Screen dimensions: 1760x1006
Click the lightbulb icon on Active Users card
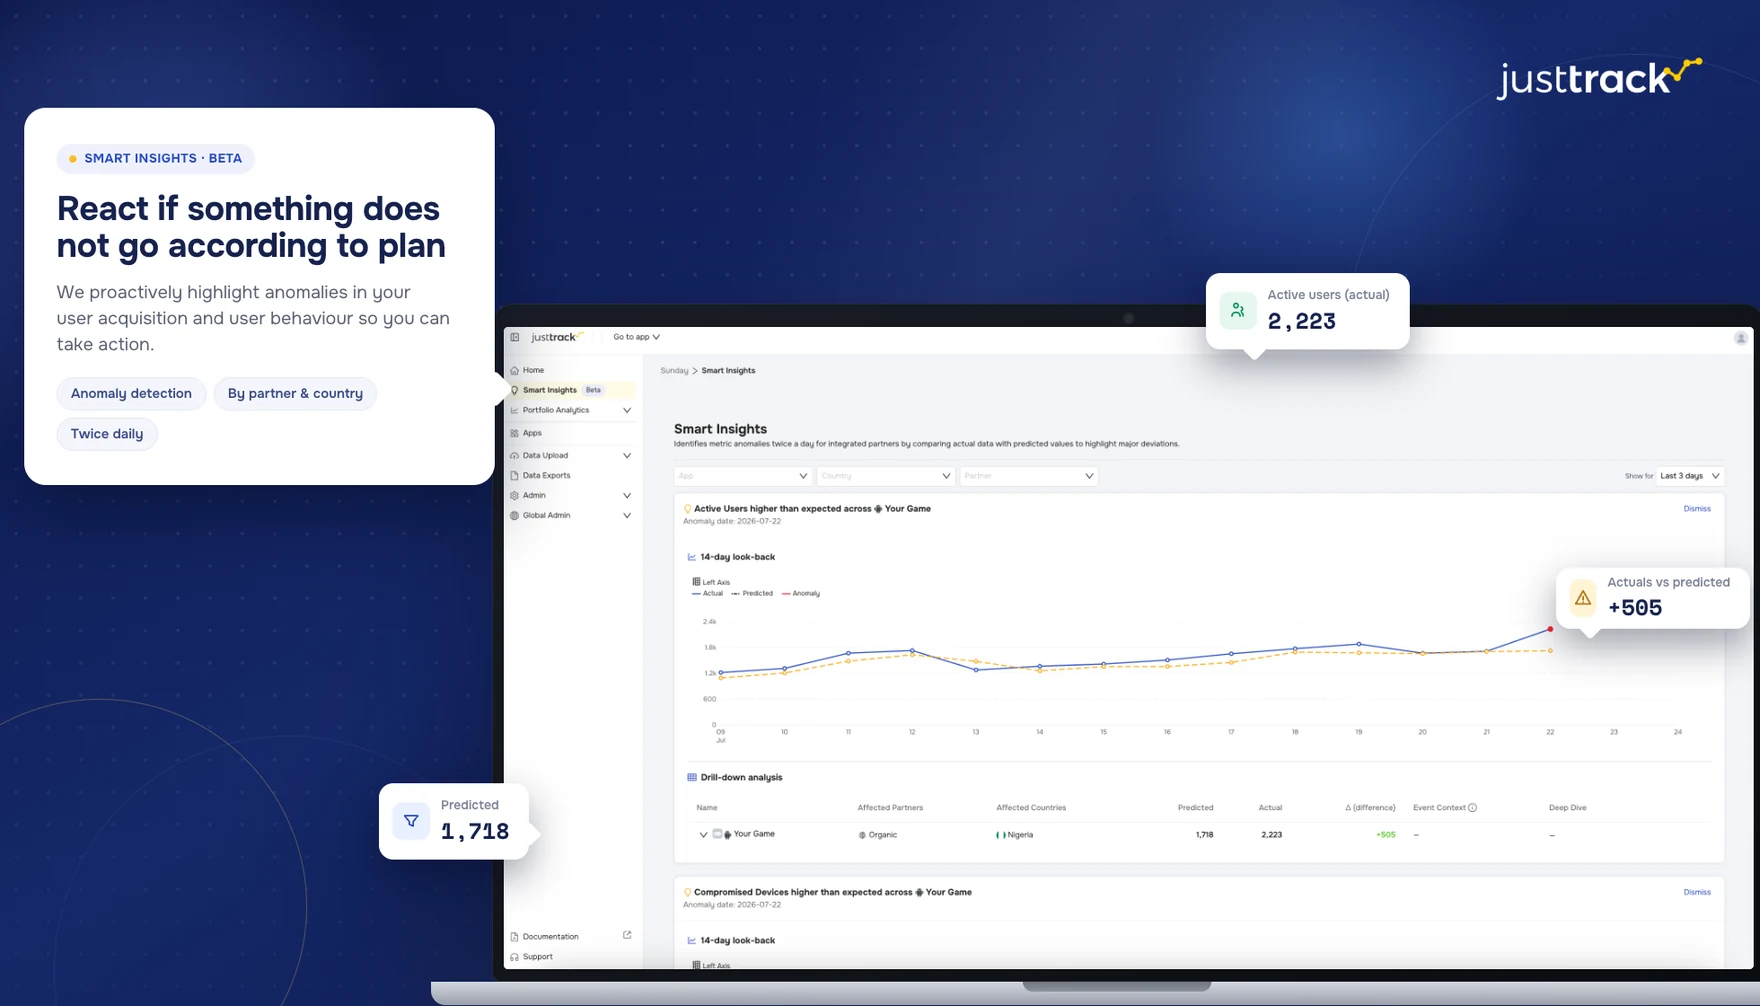coord(687,509)
